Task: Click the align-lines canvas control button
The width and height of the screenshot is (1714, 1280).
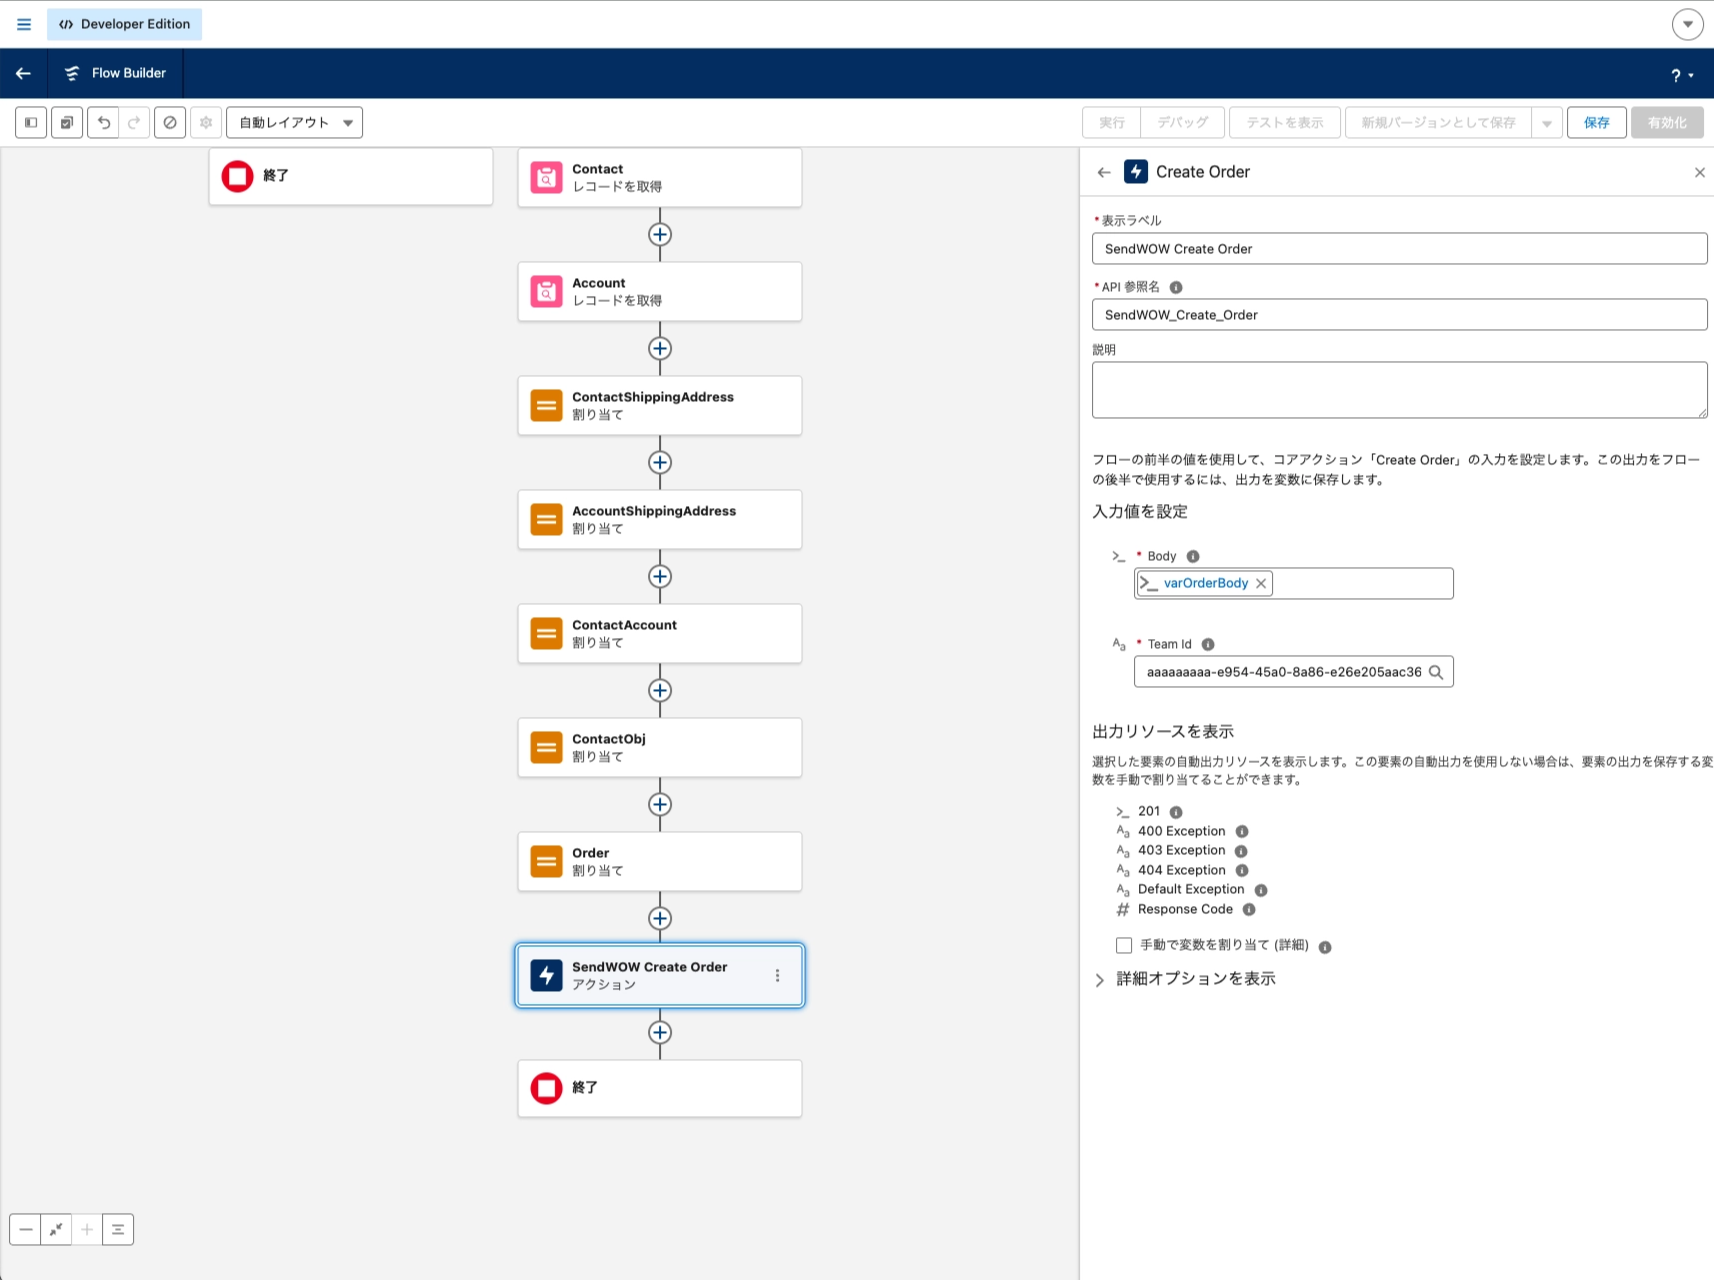Action: click(x=118, y=1229)
